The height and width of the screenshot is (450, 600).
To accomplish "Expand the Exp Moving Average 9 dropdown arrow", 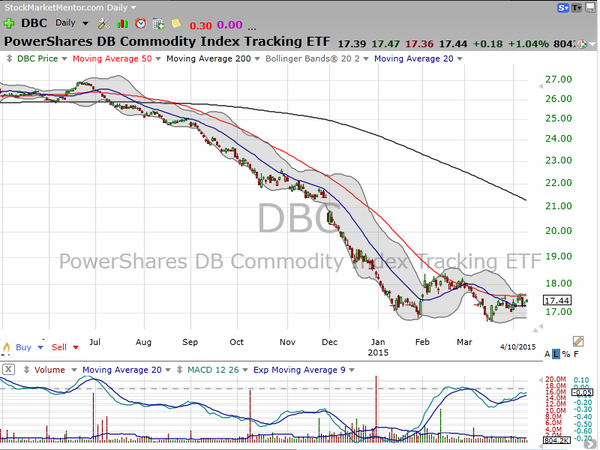I will click(x=352, y=370).
